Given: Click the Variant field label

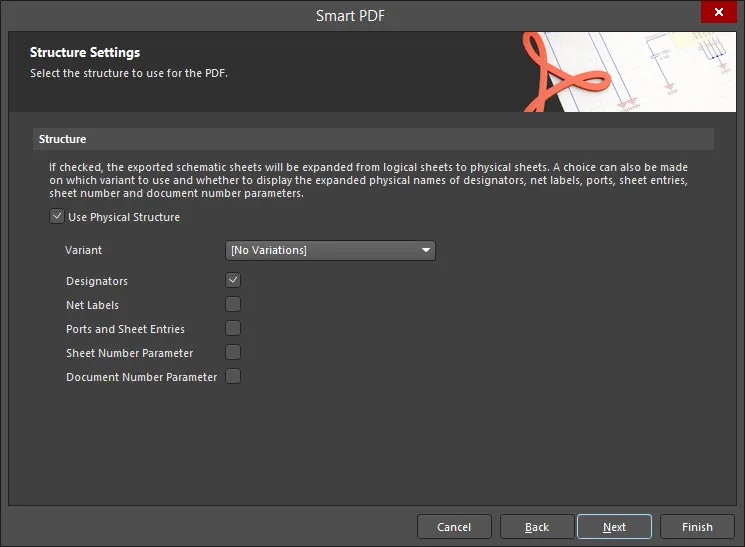Looking at the screenshot, I should [x=84, y=250].
